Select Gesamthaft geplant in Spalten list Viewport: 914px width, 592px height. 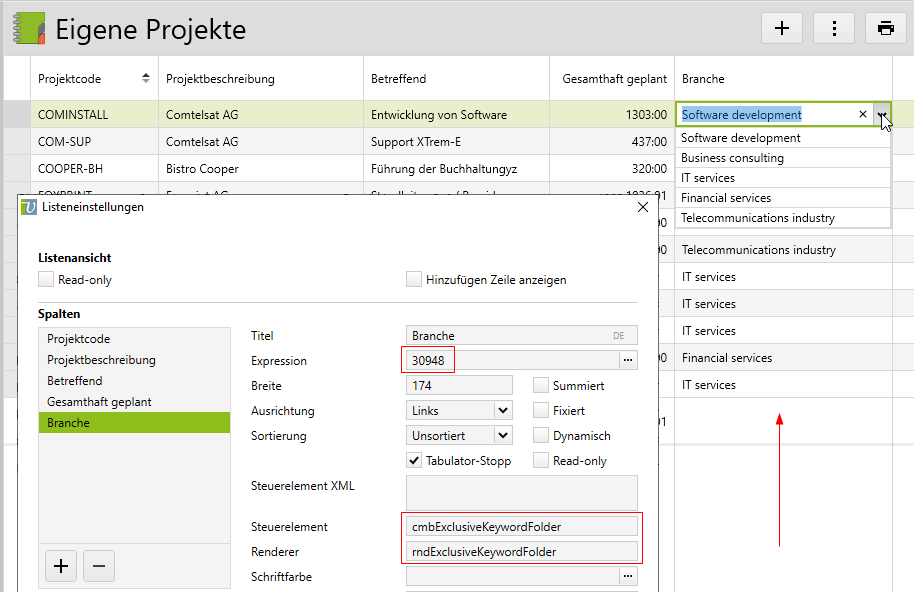point(99,402)
